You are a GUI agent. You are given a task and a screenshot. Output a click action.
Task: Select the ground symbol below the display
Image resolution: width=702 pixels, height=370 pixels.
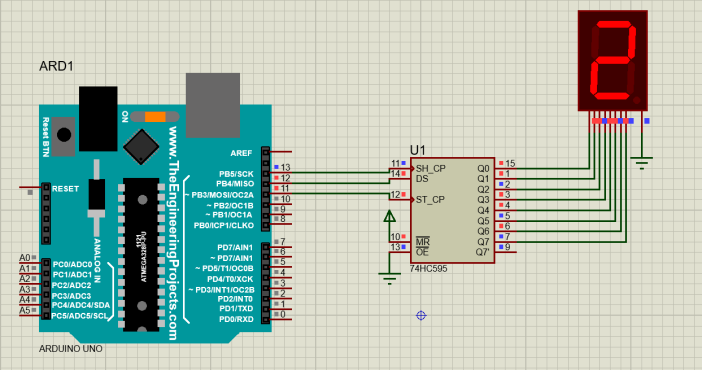[642, 162]
